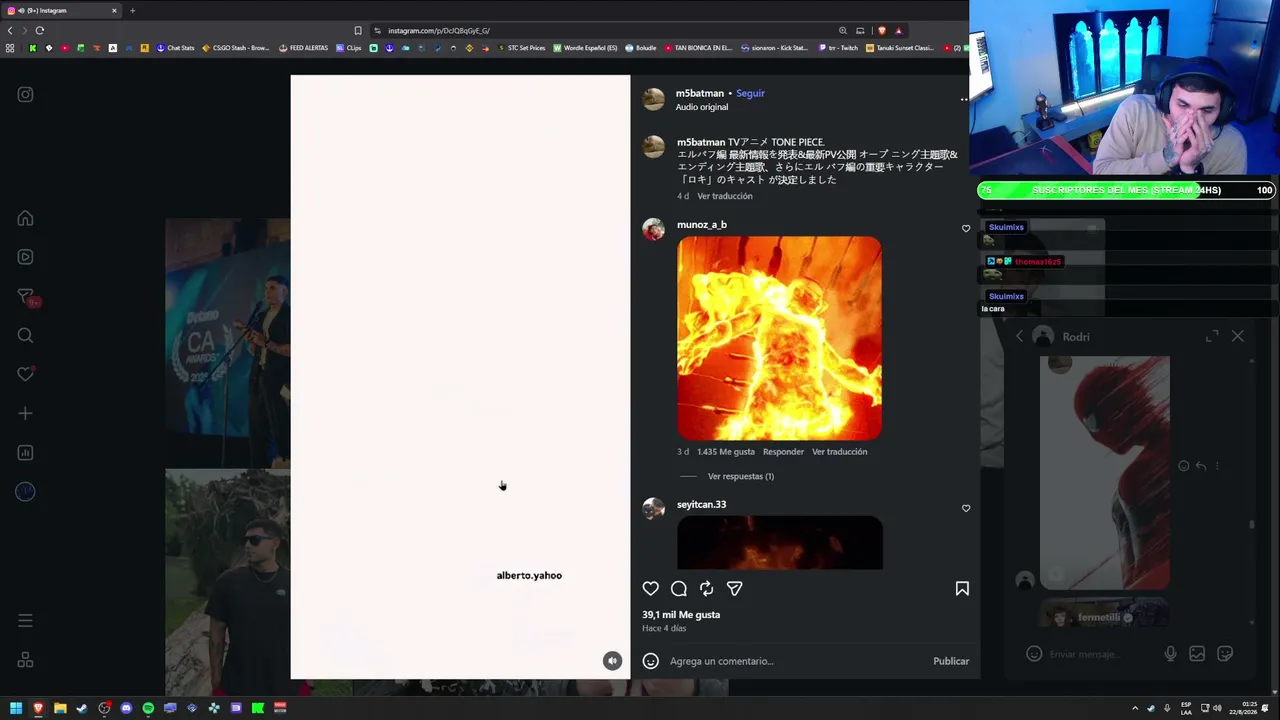Expand the sidebar 'More' hamburger menu
1280x720 pixels.
25,621
